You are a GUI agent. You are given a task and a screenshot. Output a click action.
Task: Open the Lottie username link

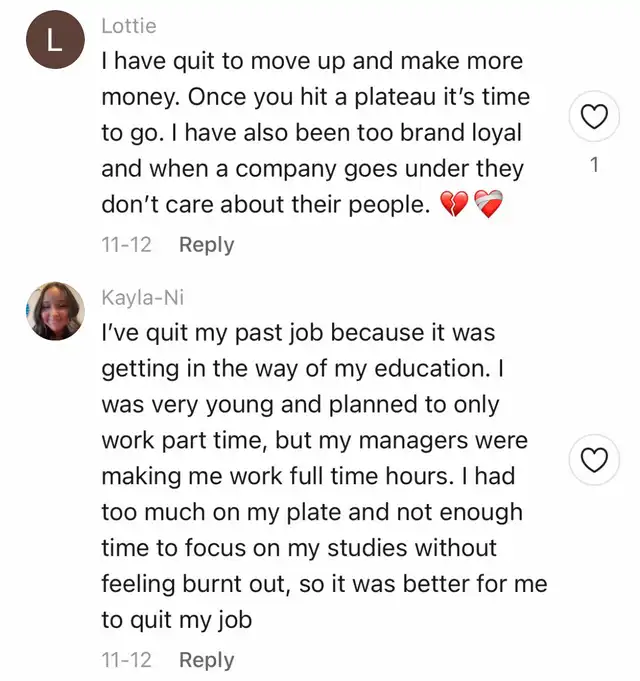(129, 26)
